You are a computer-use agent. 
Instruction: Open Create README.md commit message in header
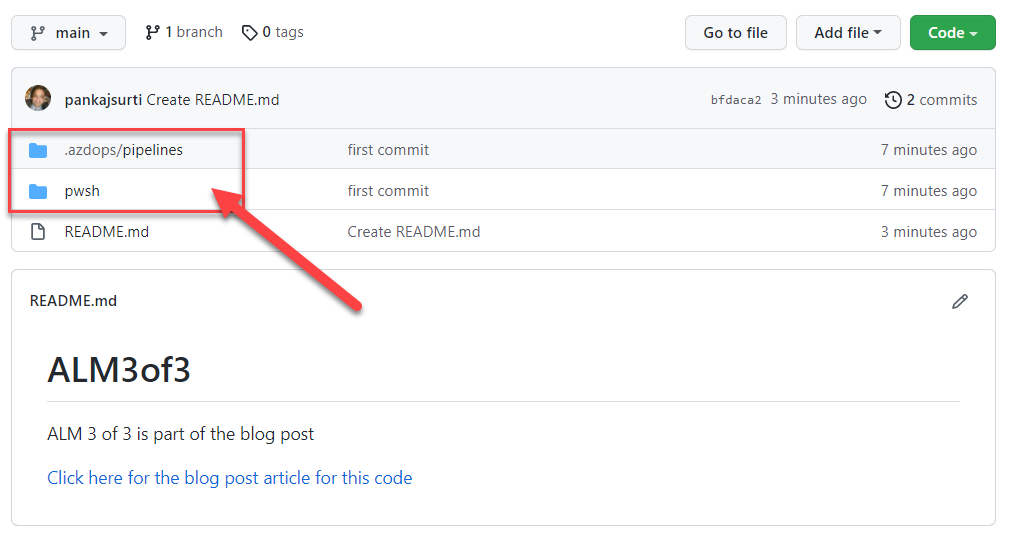[213, 100]
